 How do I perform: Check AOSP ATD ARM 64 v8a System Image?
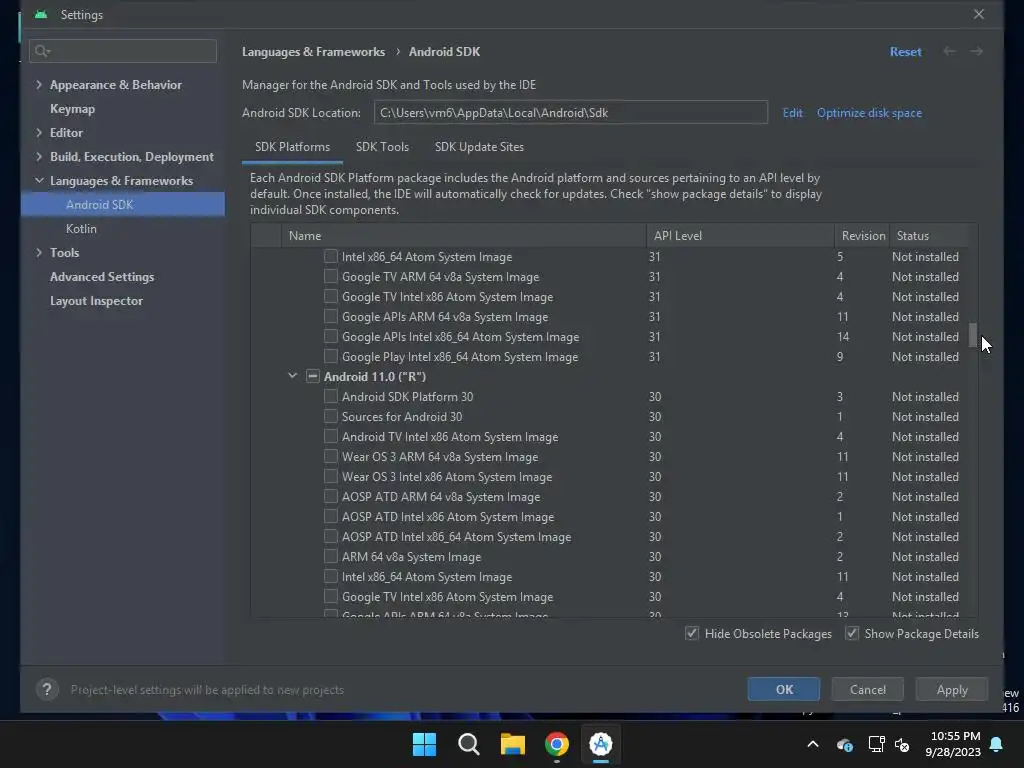(x=330, y=496)
